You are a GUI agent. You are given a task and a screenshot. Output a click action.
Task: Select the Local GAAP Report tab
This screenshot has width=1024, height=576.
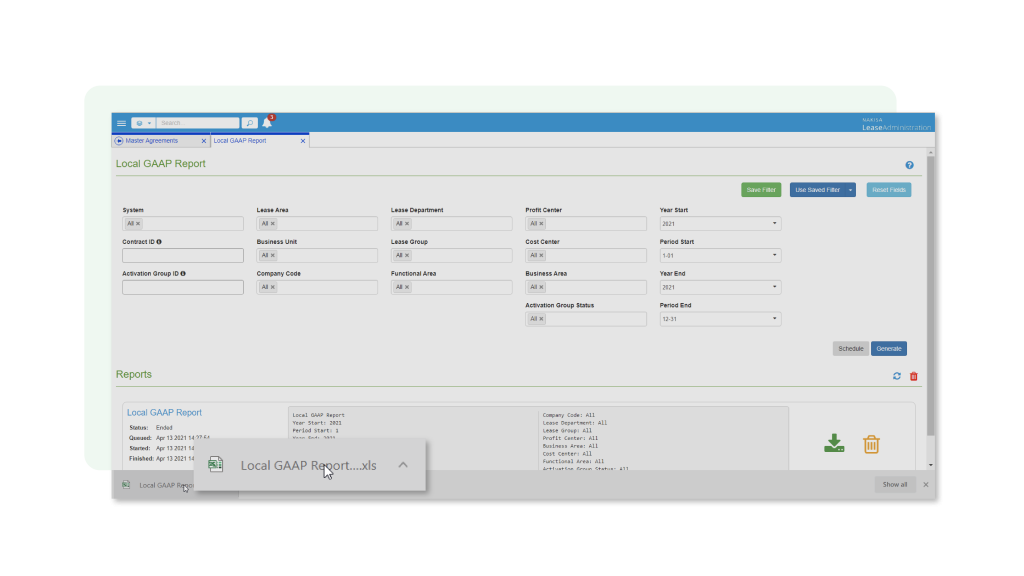coord(240,140)
